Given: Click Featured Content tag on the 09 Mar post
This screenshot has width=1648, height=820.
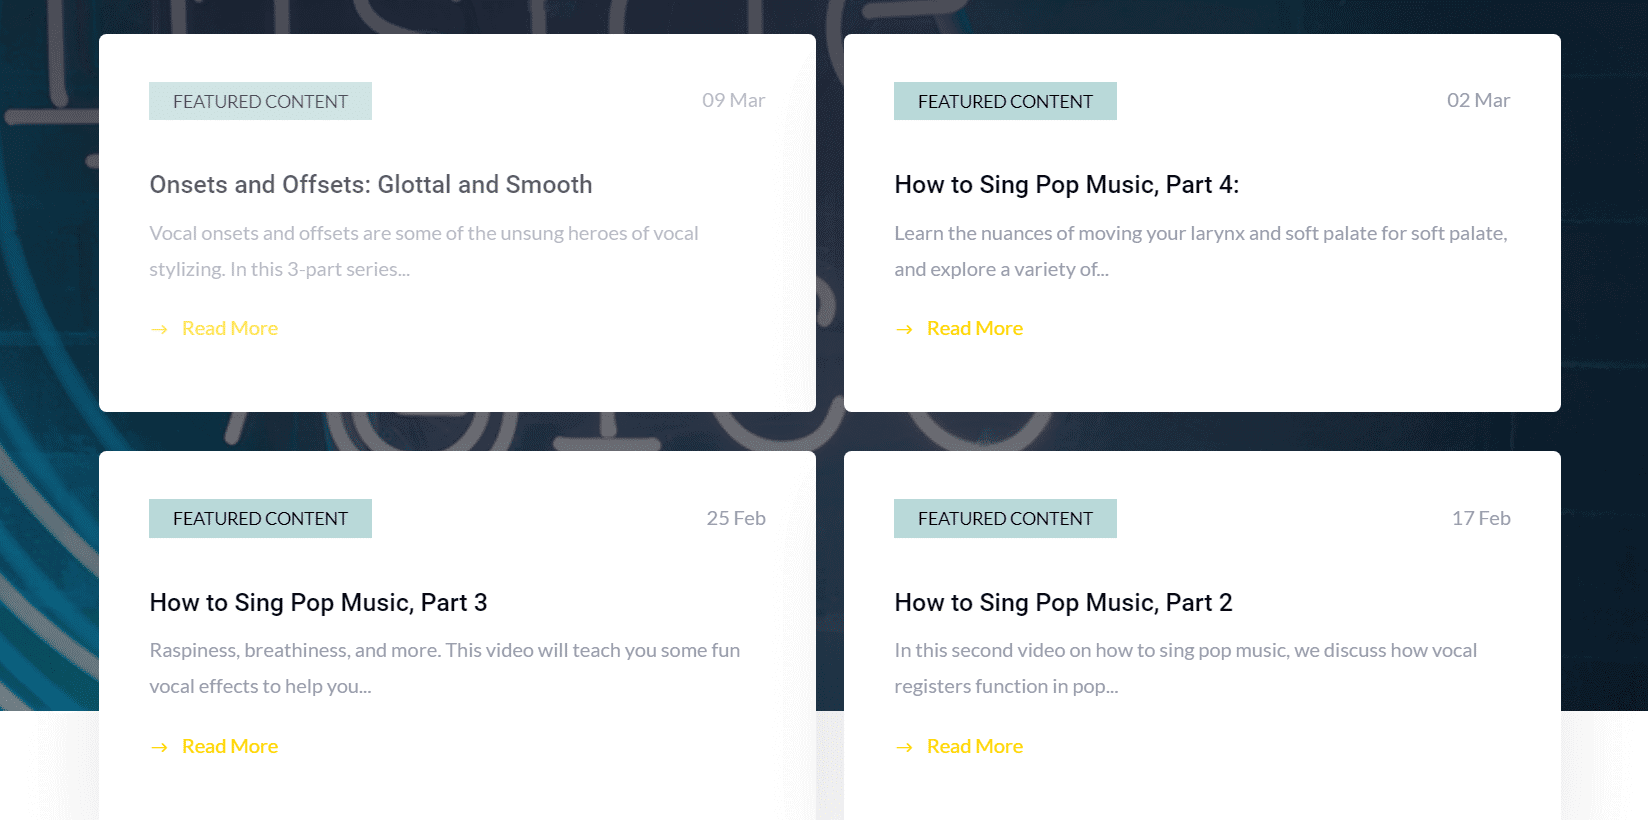Looking at the screenshot, I should [260, 101].
